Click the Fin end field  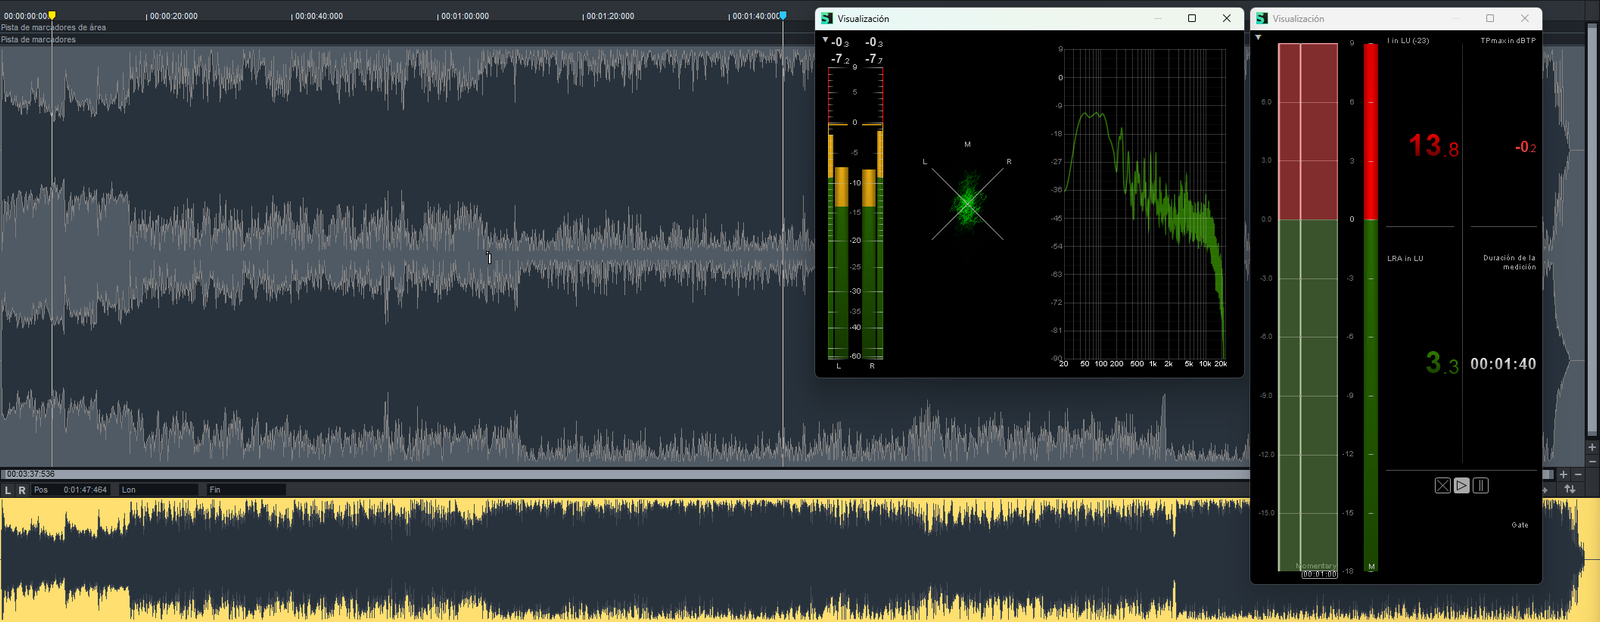click(246, 490)
